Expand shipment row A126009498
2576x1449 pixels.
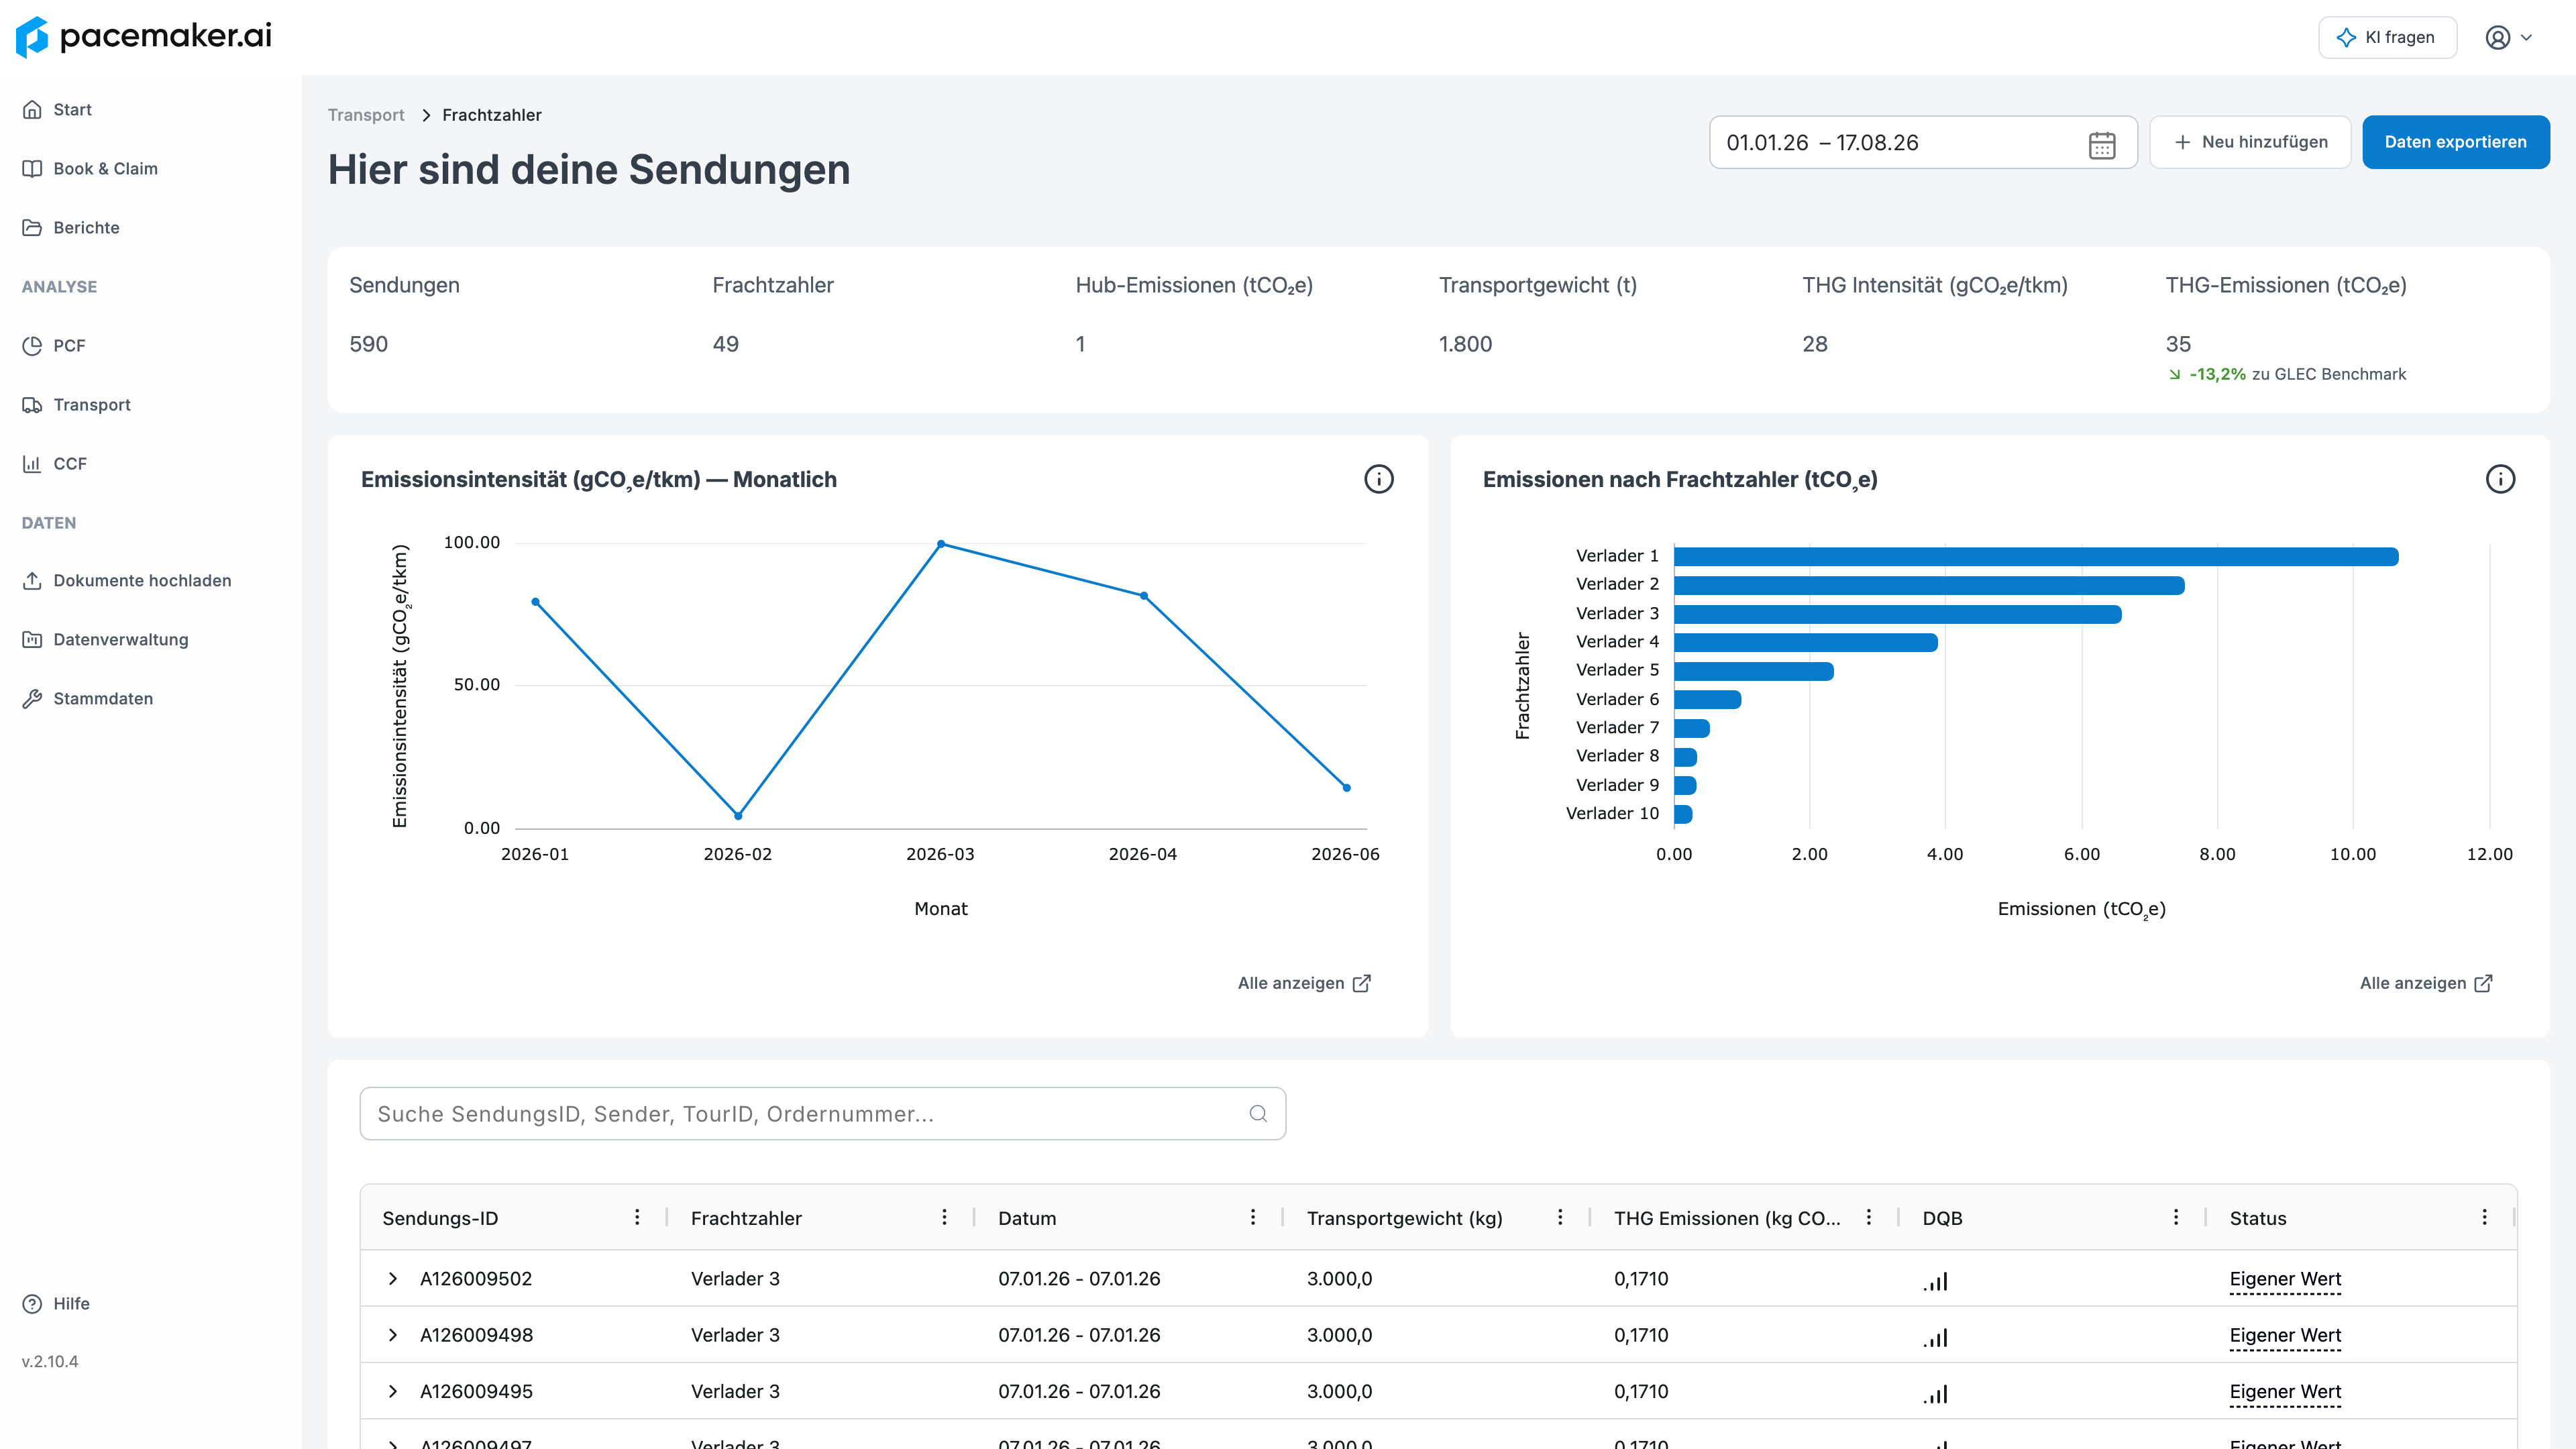click(x=393, y=1335)
